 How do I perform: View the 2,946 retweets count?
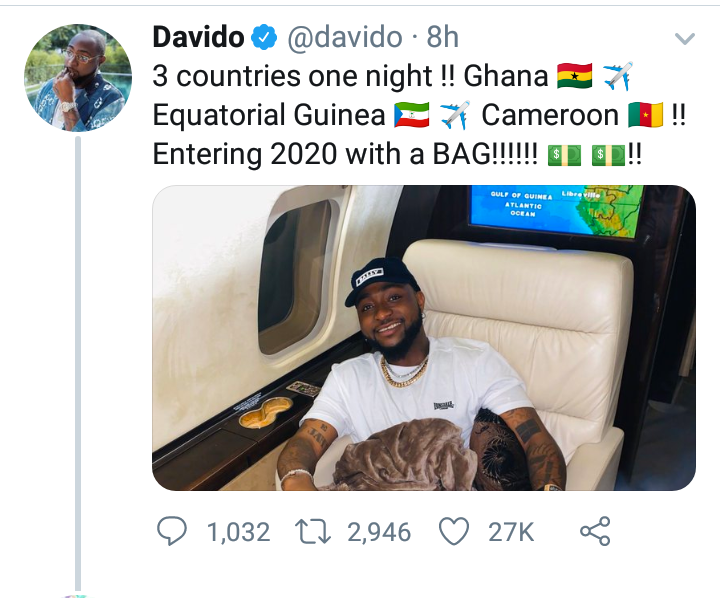tap(379, 532)
